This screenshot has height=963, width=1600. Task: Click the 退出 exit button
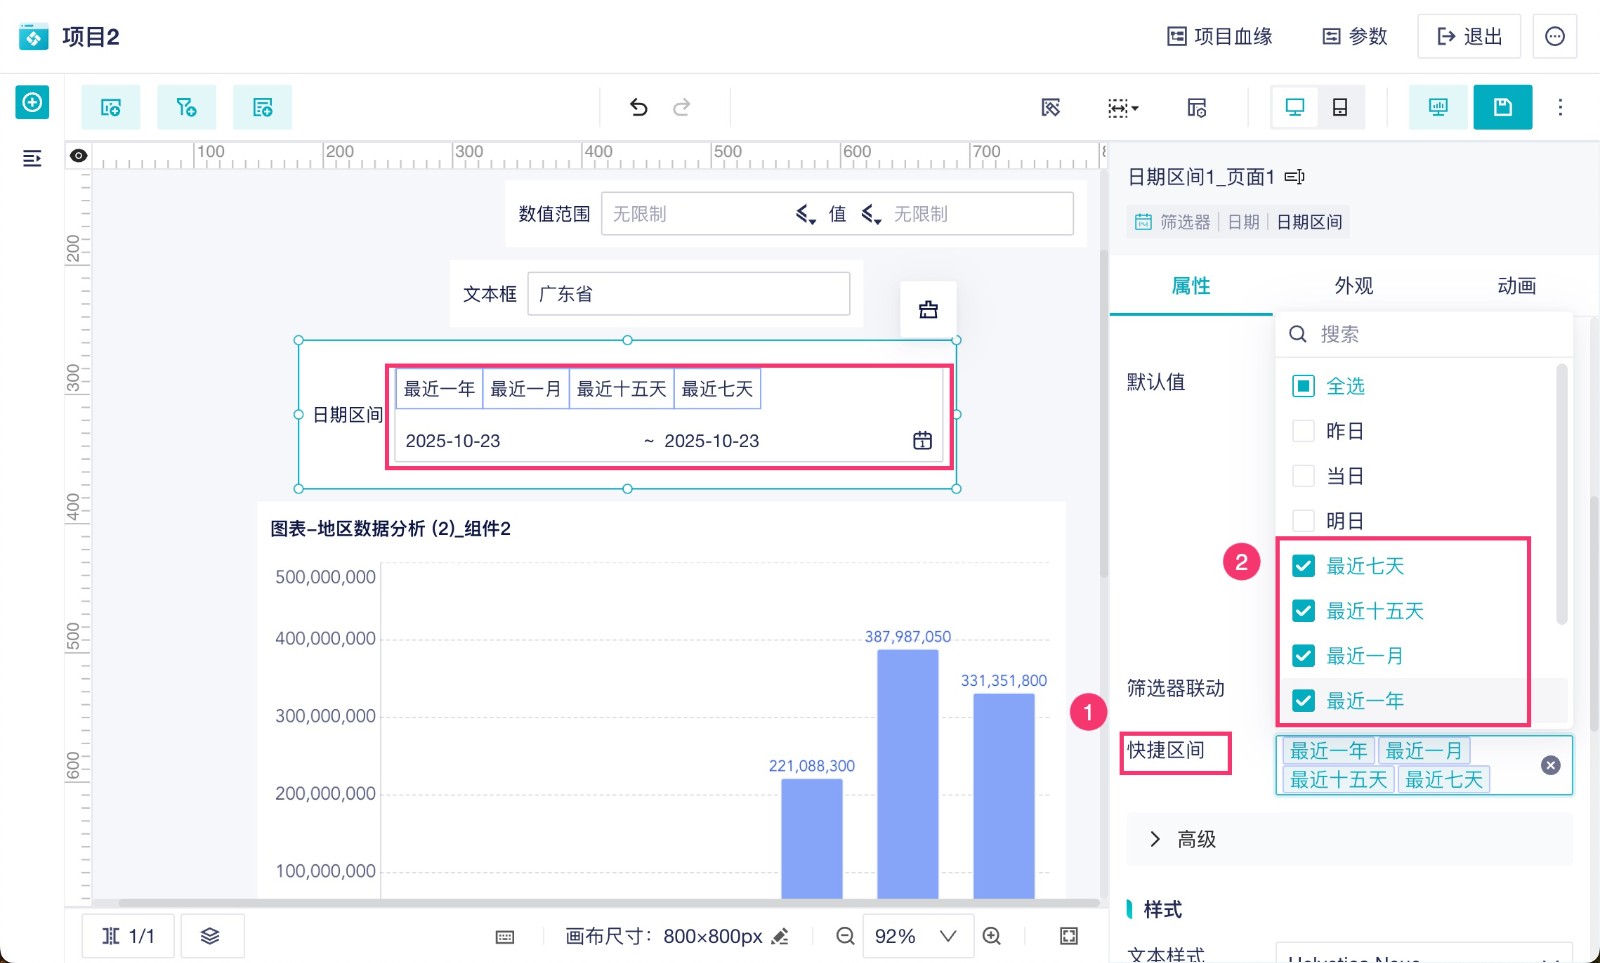(x=1469, y=37)
